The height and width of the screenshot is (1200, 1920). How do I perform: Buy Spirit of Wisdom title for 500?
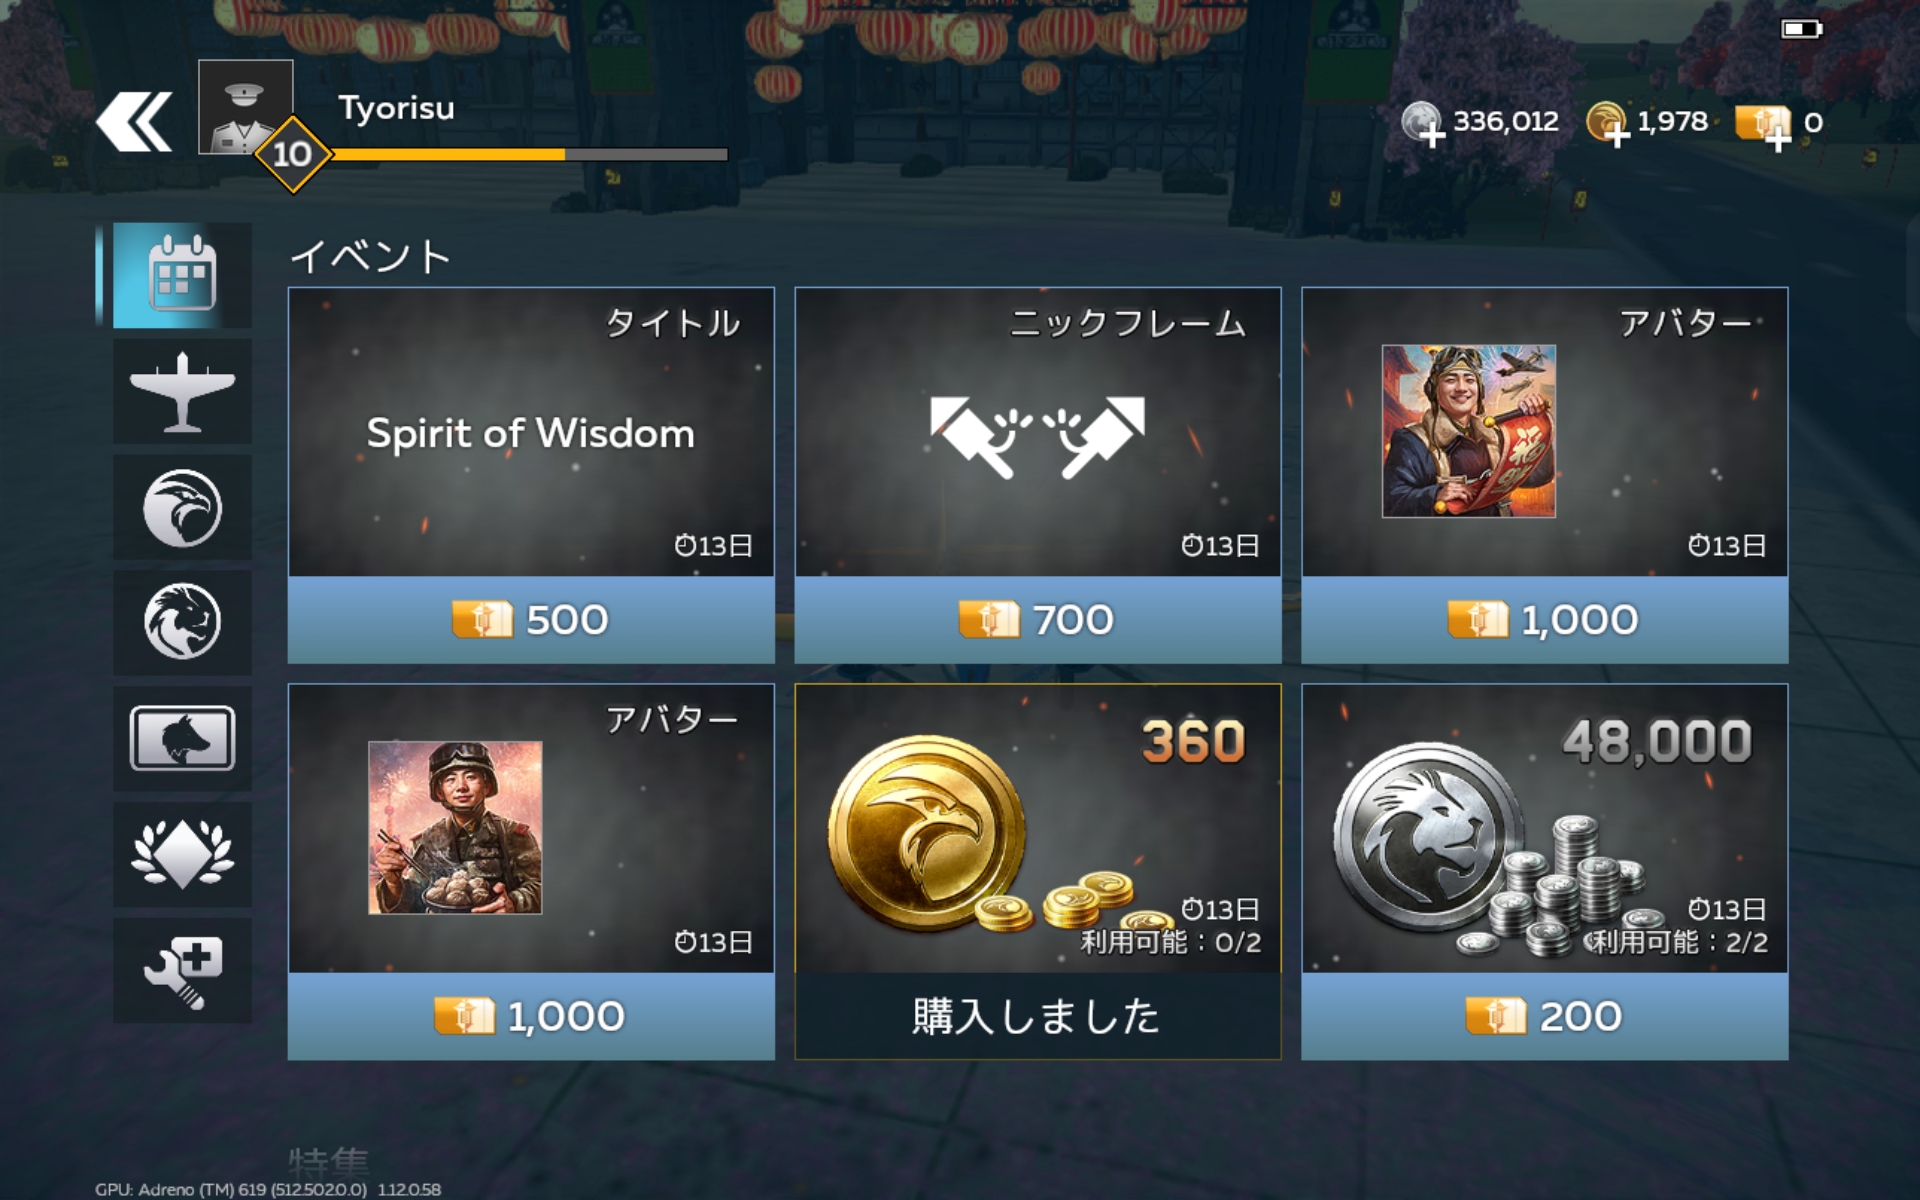[x=531, y=620]
